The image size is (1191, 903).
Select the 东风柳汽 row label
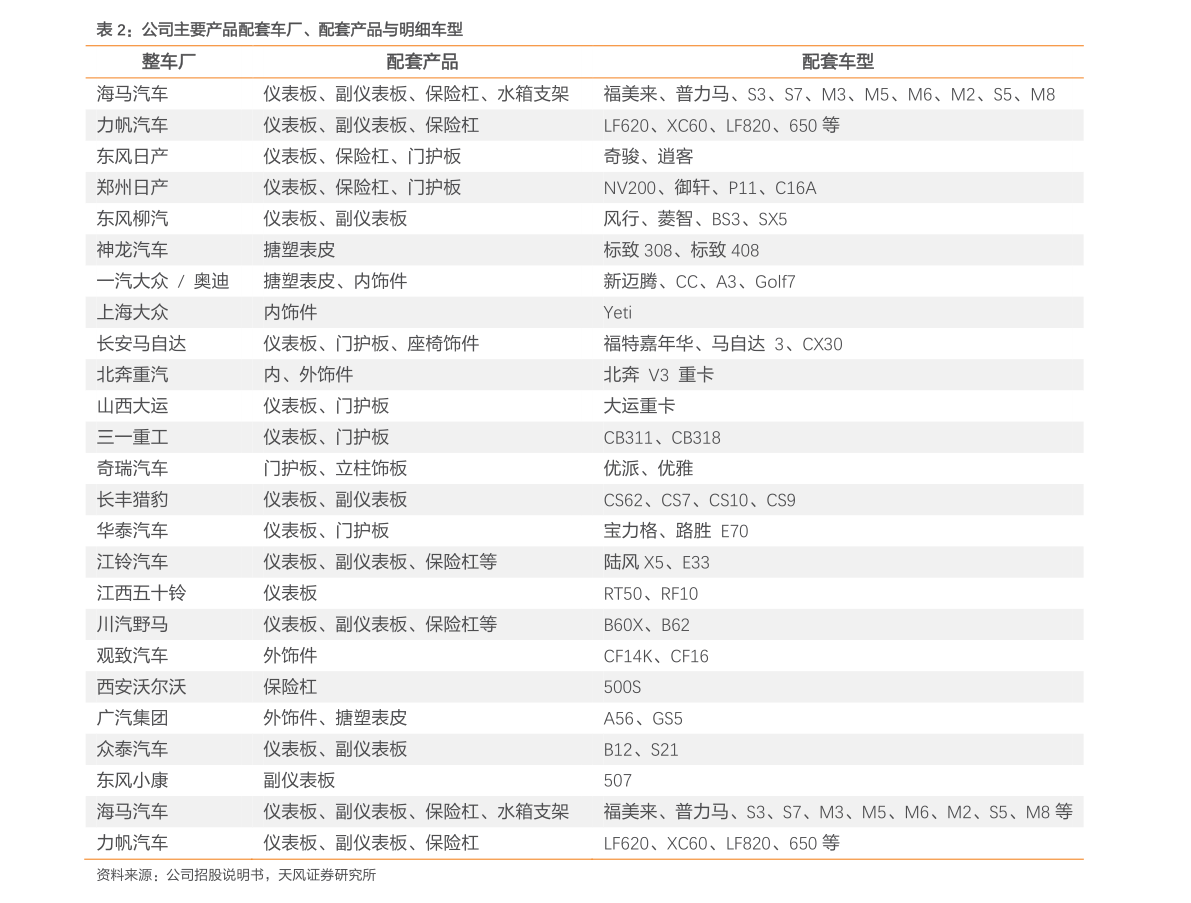click(132, 219)
